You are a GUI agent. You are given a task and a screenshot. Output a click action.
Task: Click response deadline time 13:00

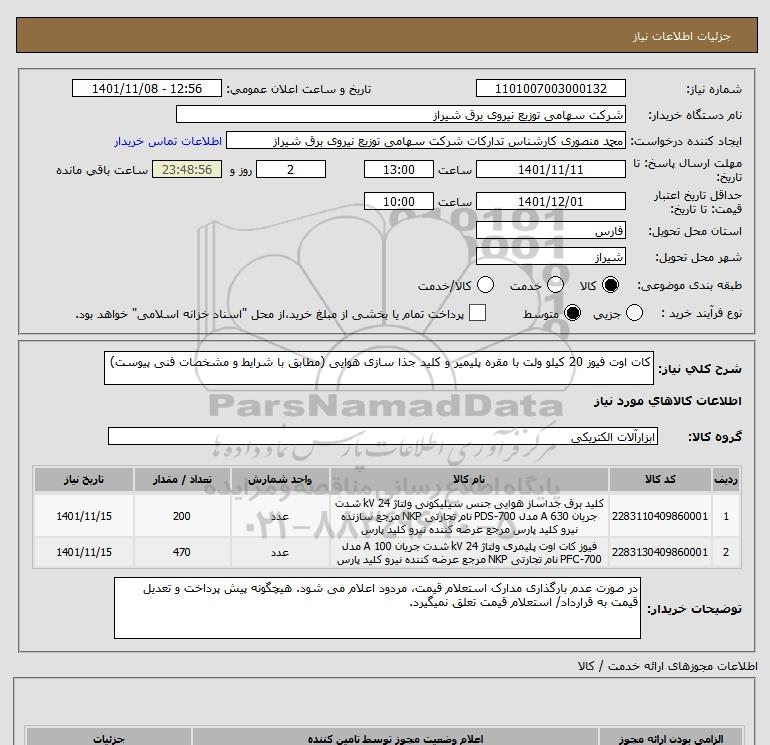tap(399, 169)
